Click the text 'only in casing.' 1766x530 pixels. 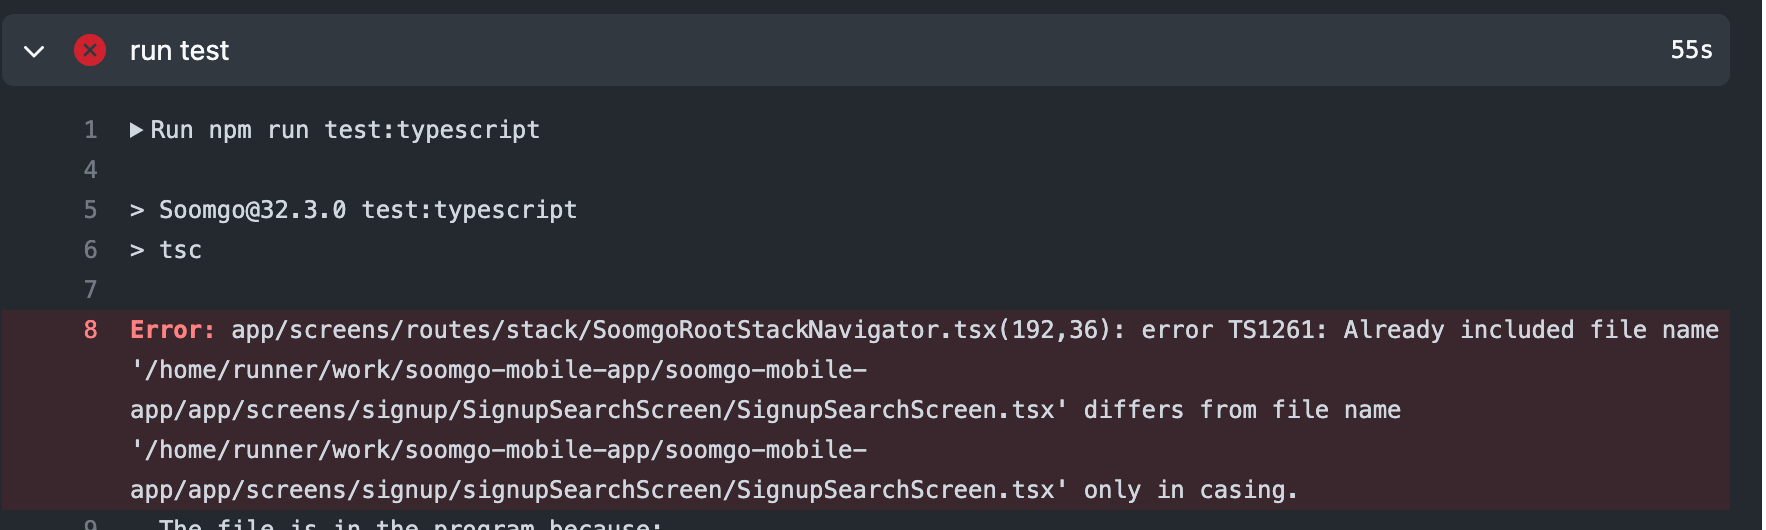tap(1190, 490)
